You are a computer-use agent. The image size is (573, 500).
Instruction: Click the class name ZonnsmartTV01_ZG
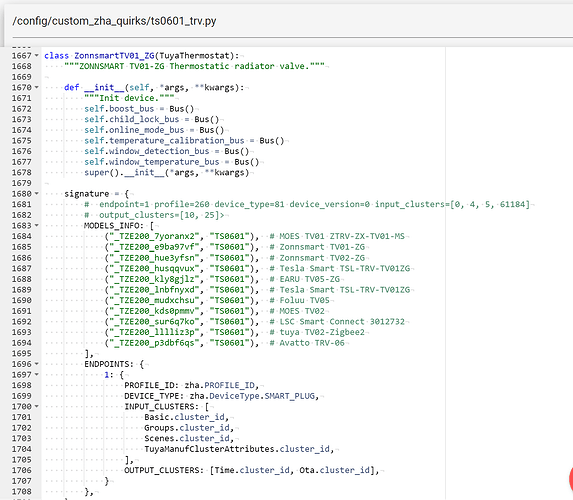(114, 56)
